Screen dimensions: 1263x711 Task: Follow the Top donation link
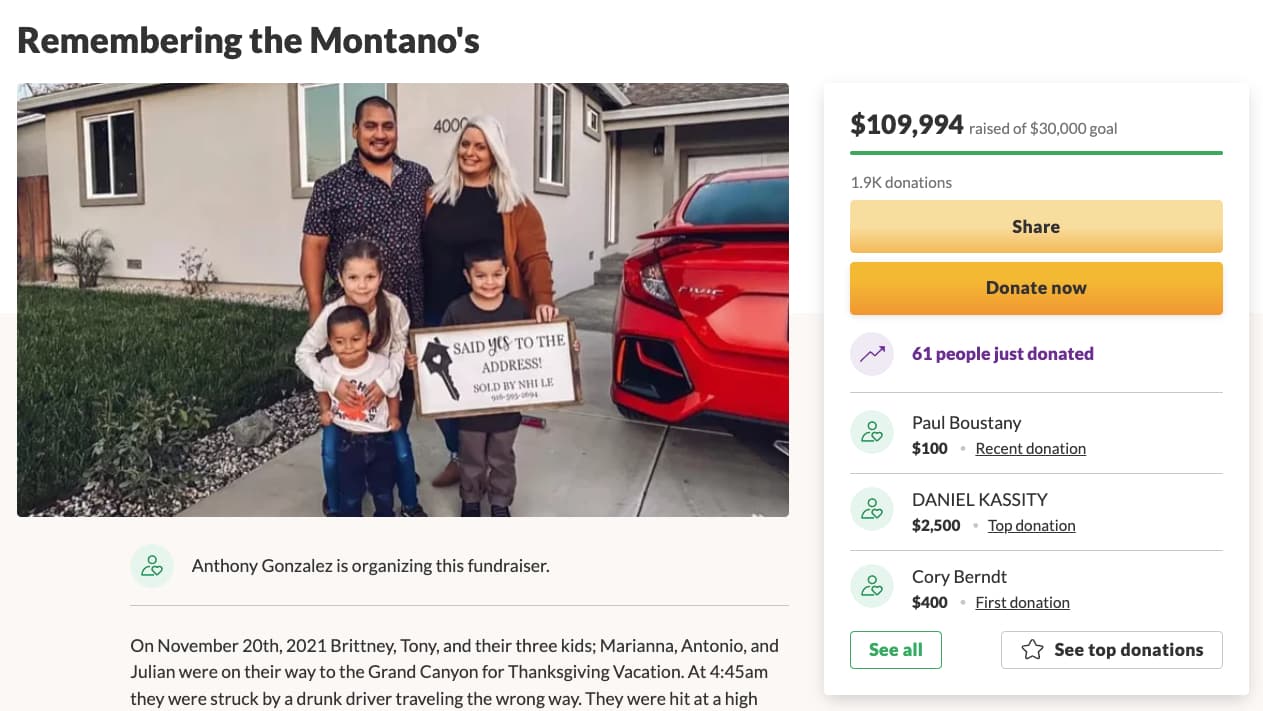pyautogui.click(x=1031, y=526)
